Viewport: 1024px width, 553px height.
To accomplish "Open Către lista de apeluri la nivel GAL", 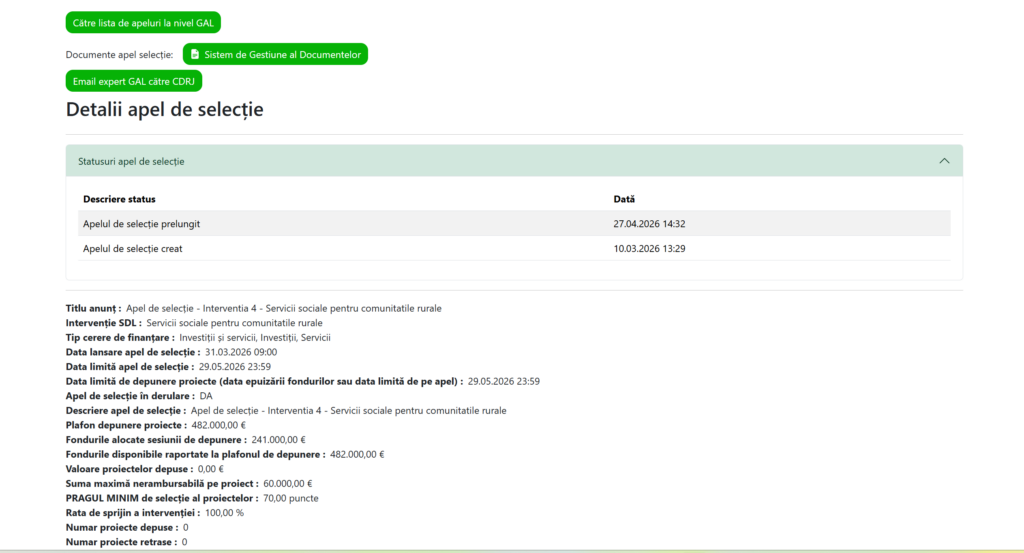I will coord(143,22).
